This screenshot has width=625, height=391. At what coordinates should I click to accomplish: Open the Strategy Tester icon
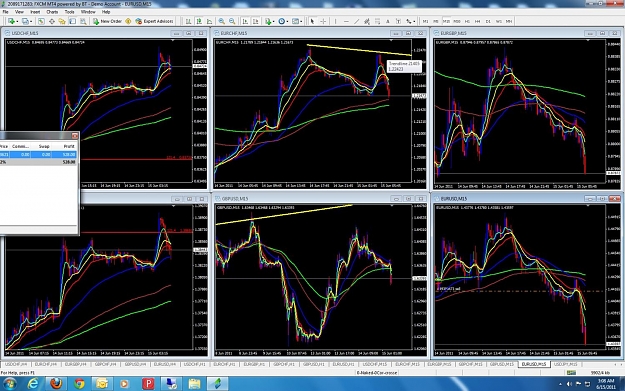pyautogui.click(x=83, y=21)
